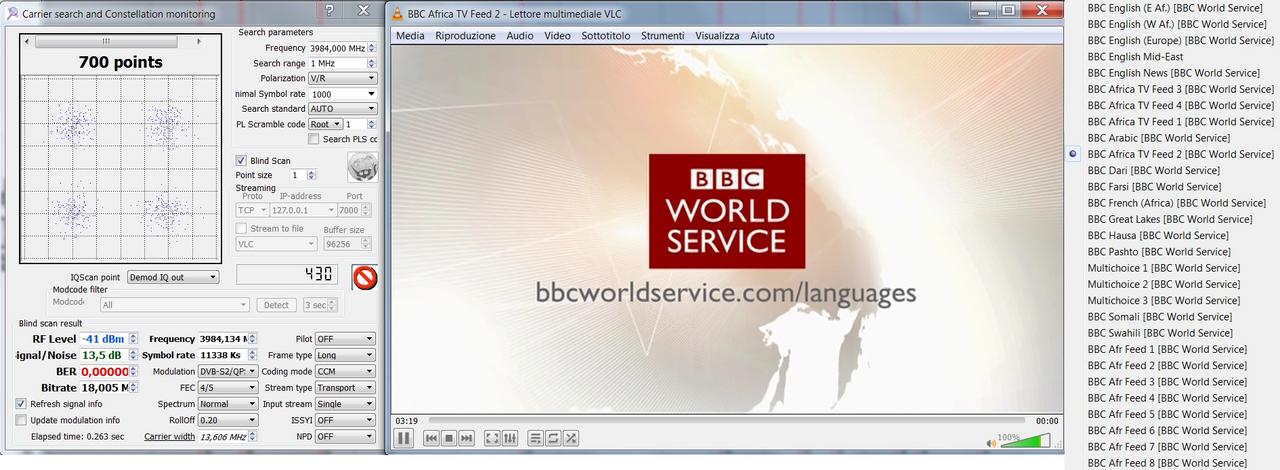Select BBC English News channel

click(1173, 73)
